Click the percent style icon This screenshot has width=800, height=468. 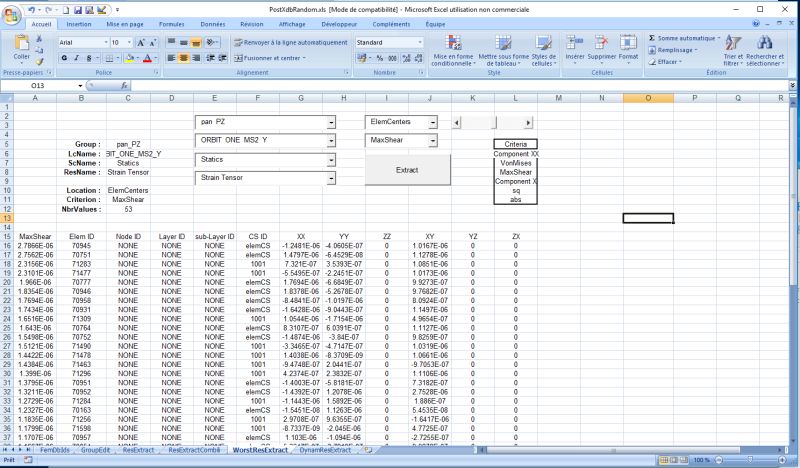click(x=380, y=58)
